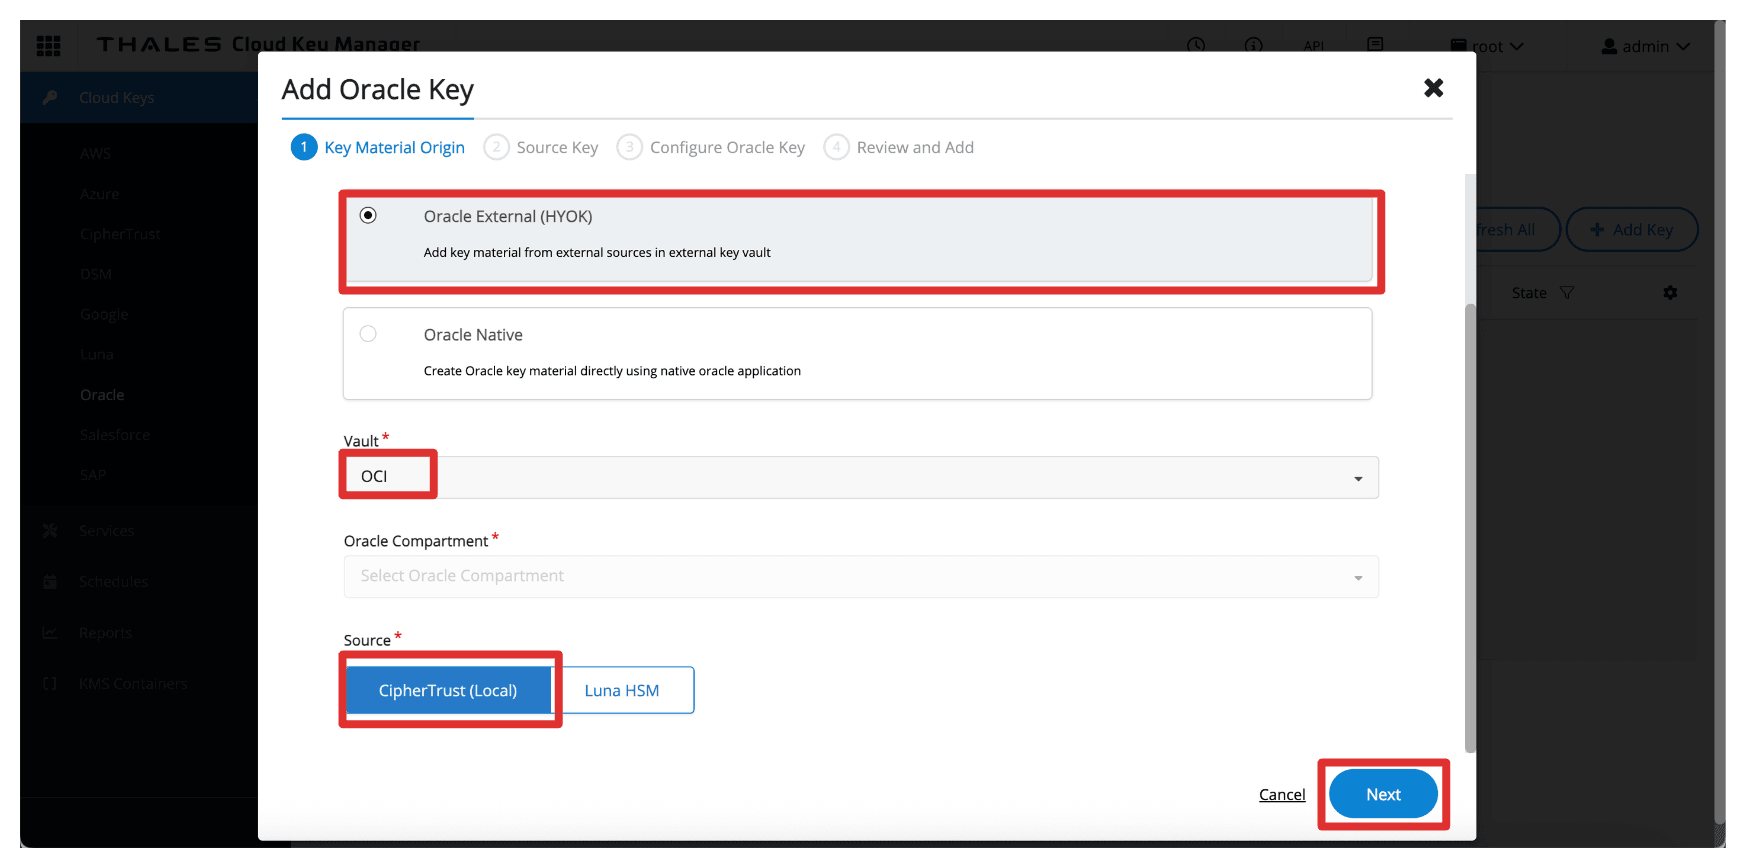
Task: Open KMS Containers in the sidebar
Action: [133, 683]
